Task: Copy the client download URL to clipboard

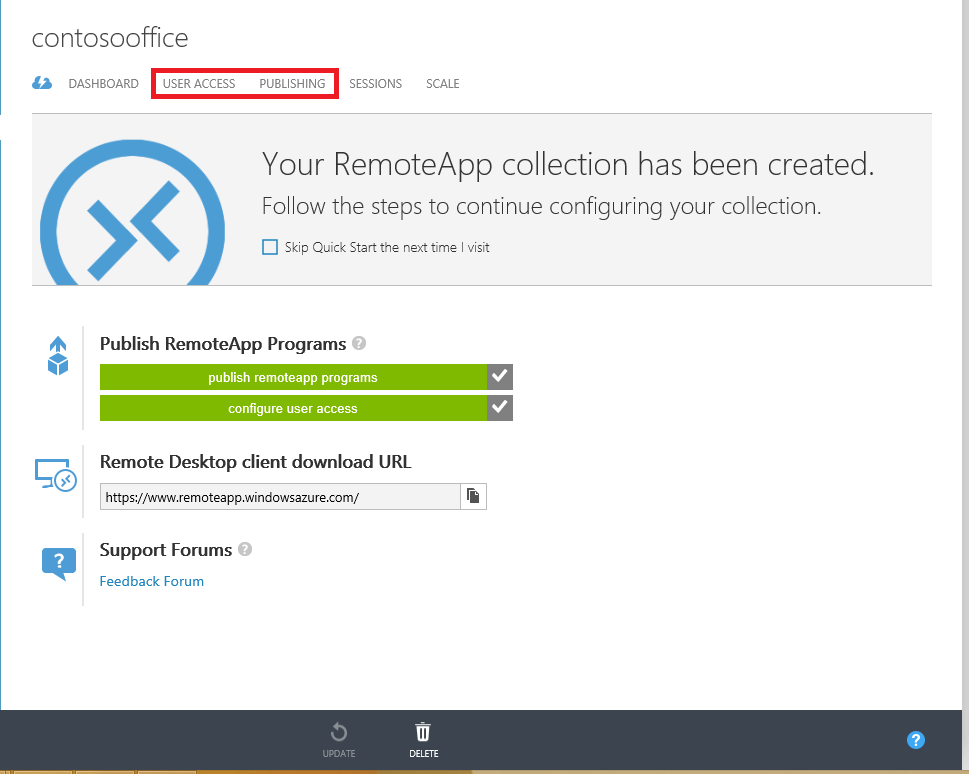Action: pyautogui.click(x=473, y=496)
